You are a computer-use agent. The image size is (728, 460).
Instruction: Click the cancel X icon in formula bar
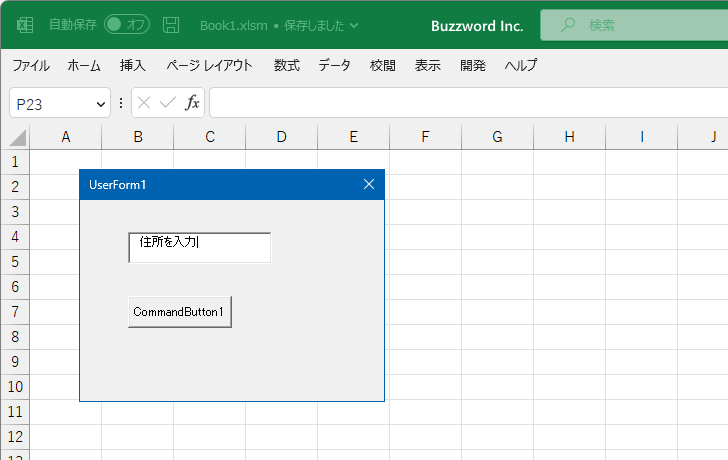pos(144,103)
